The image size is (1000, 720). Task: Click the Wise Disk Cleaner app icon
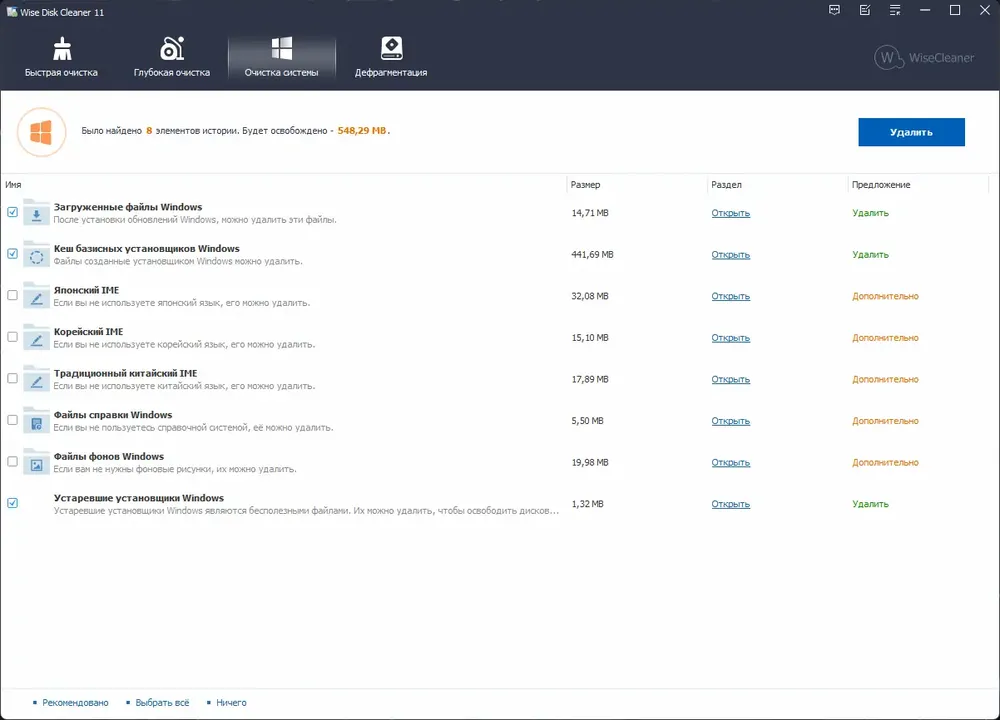[x=11, y=12]
